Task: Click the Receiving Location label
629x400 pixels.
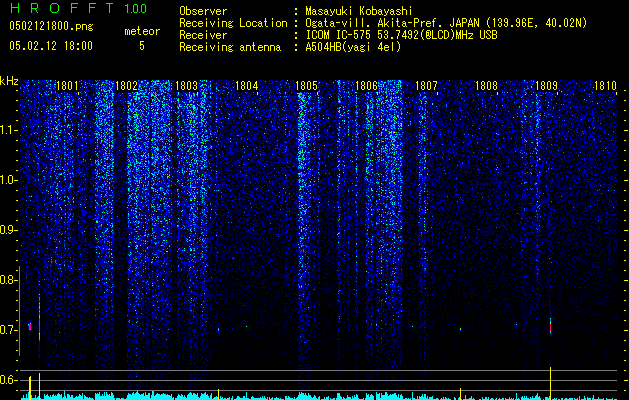Action: (x=233, y=23)
